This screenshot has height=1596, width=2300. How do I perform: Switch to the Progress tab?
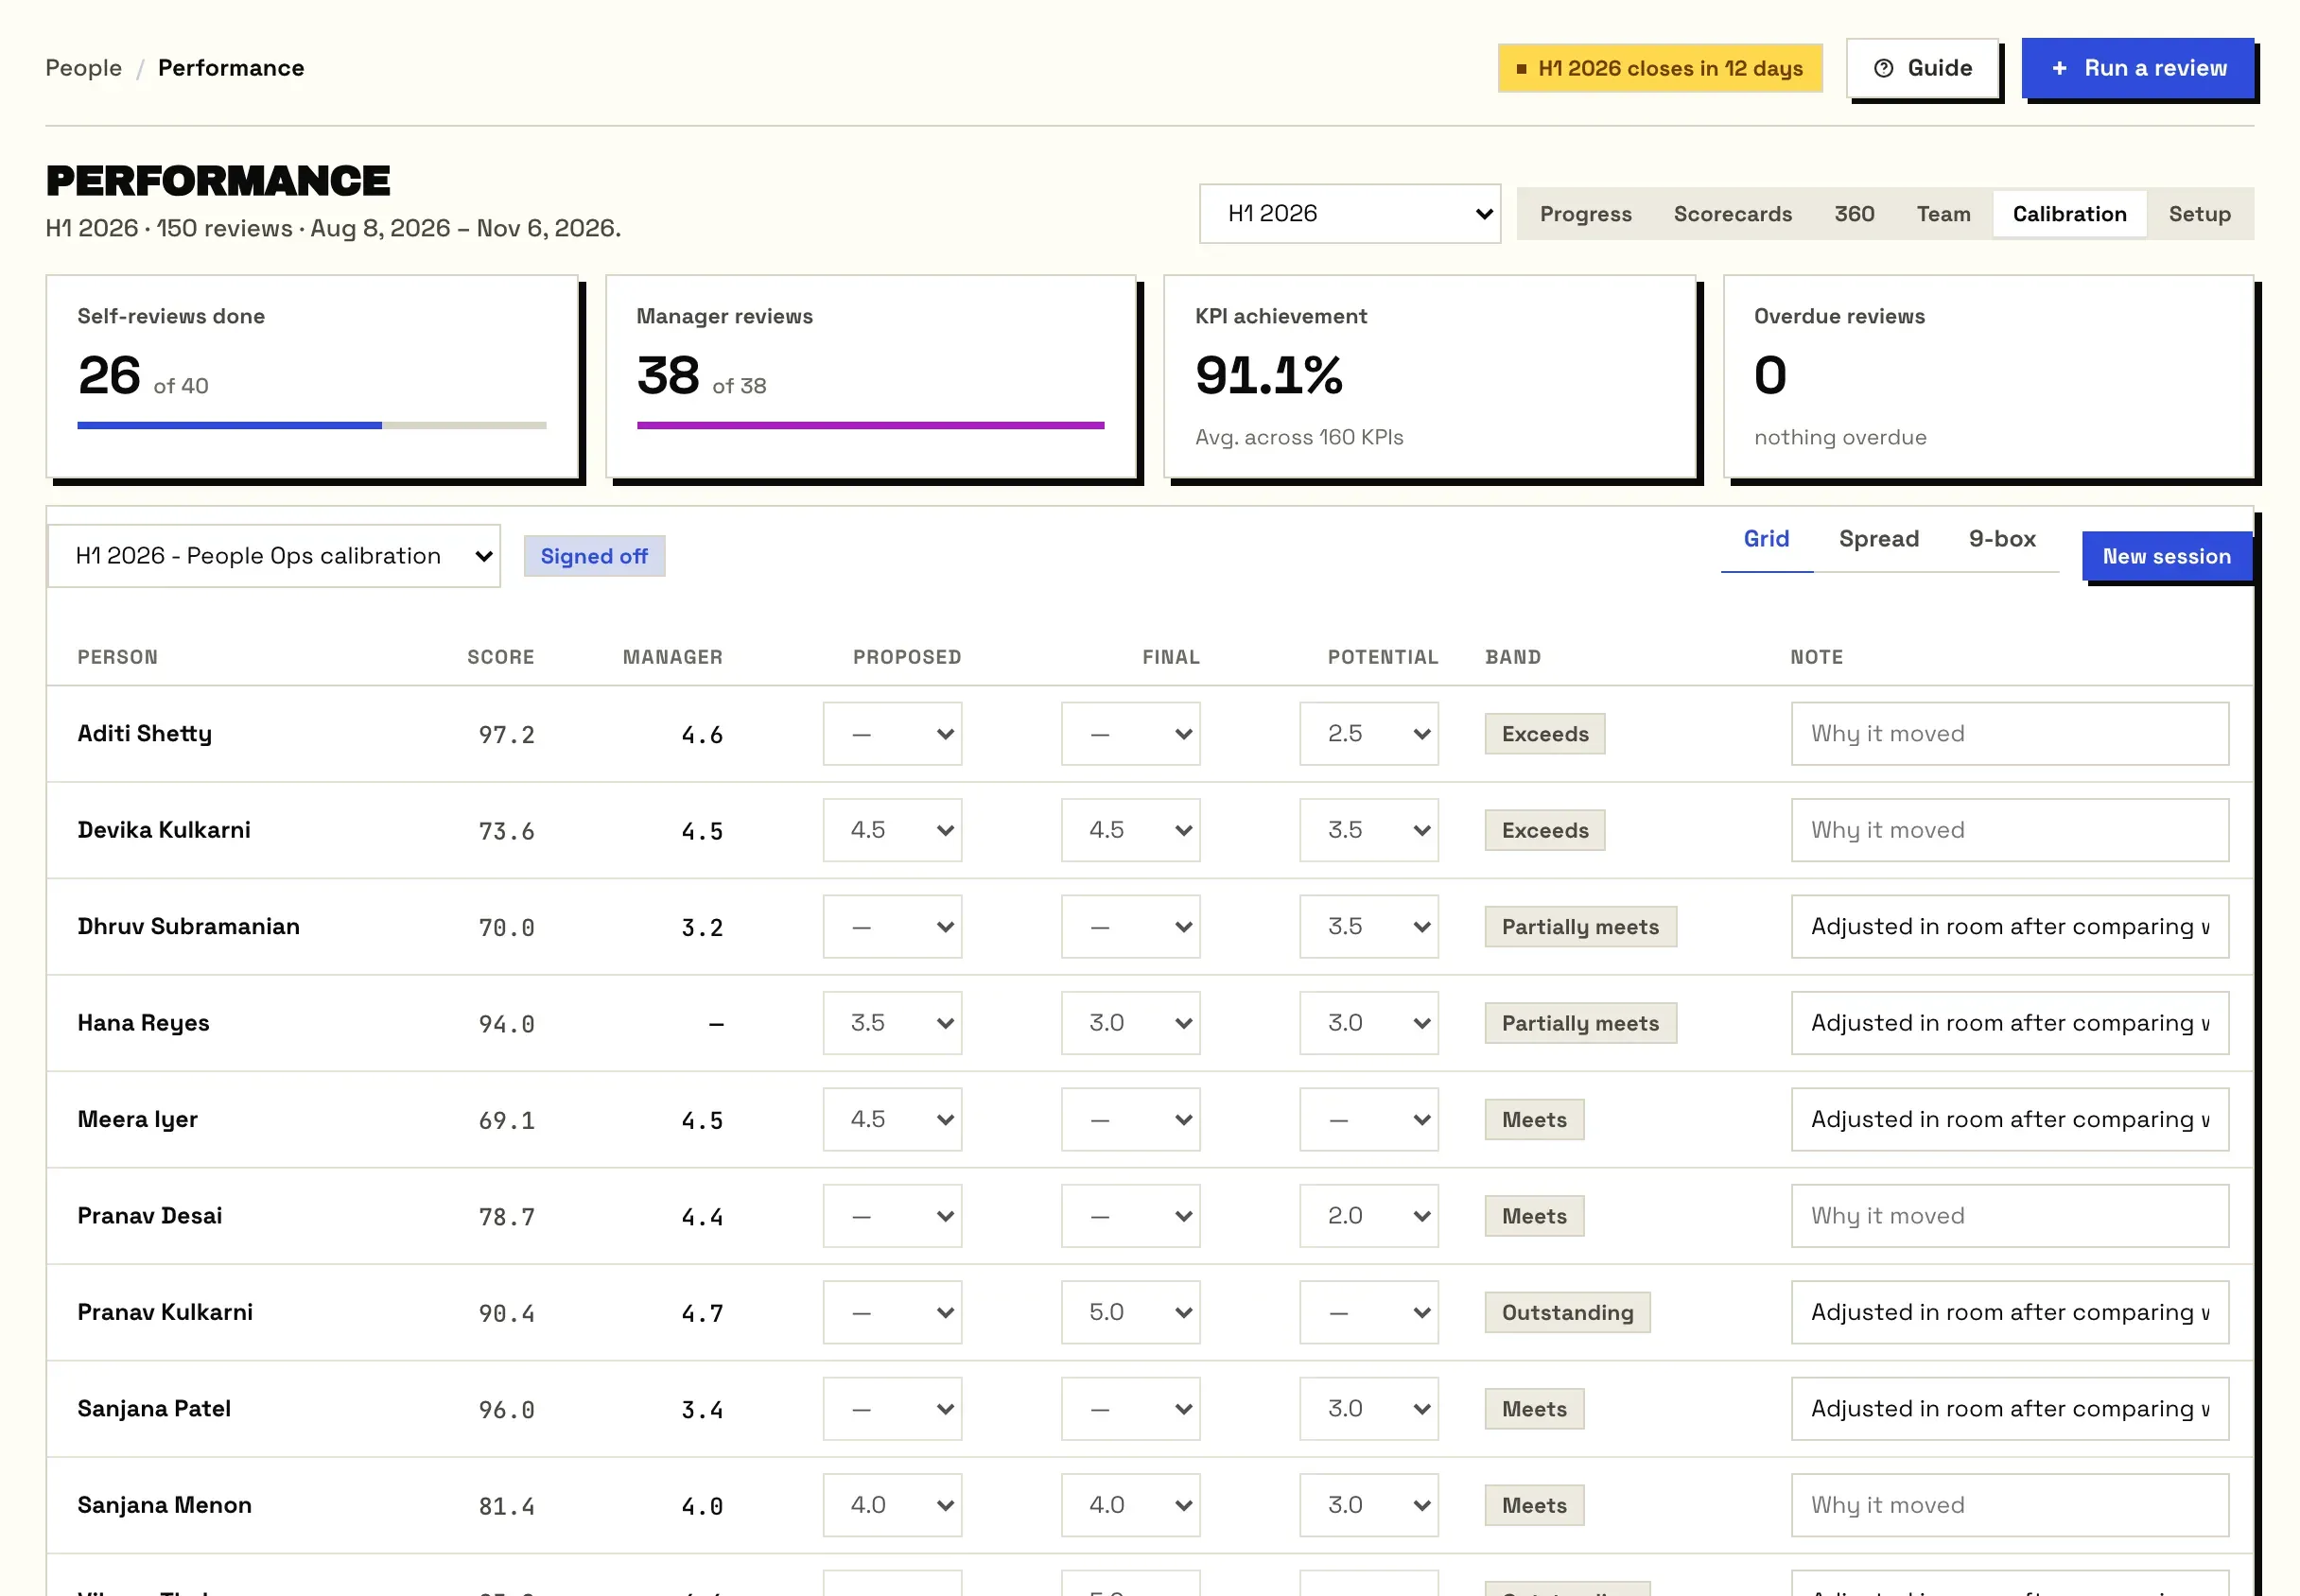click(1585, 214)
